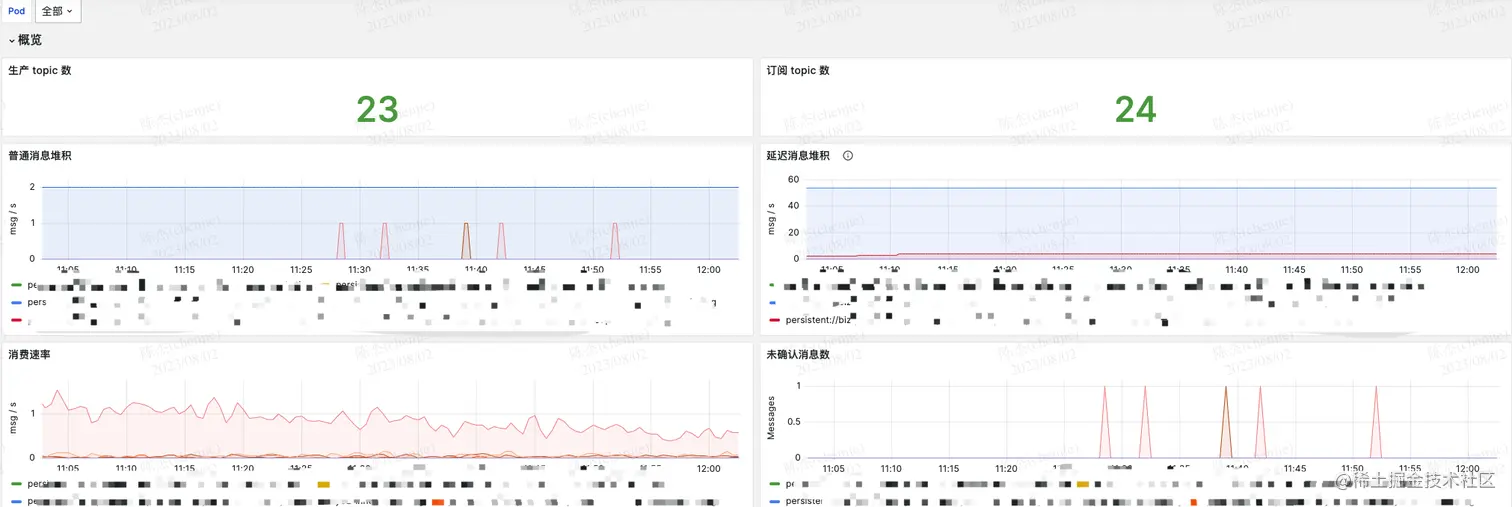Click the 11:55 label in 延迟消息堆积 chart

1411,270
